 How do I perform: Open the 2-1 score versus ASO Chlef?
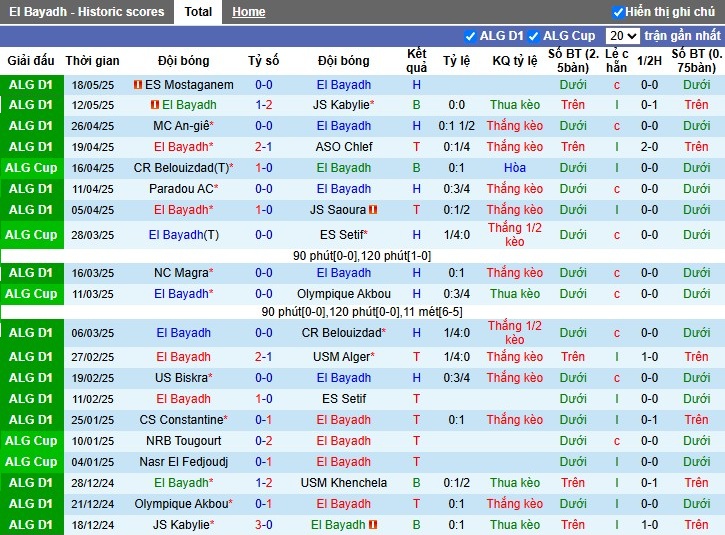[264, 147]
